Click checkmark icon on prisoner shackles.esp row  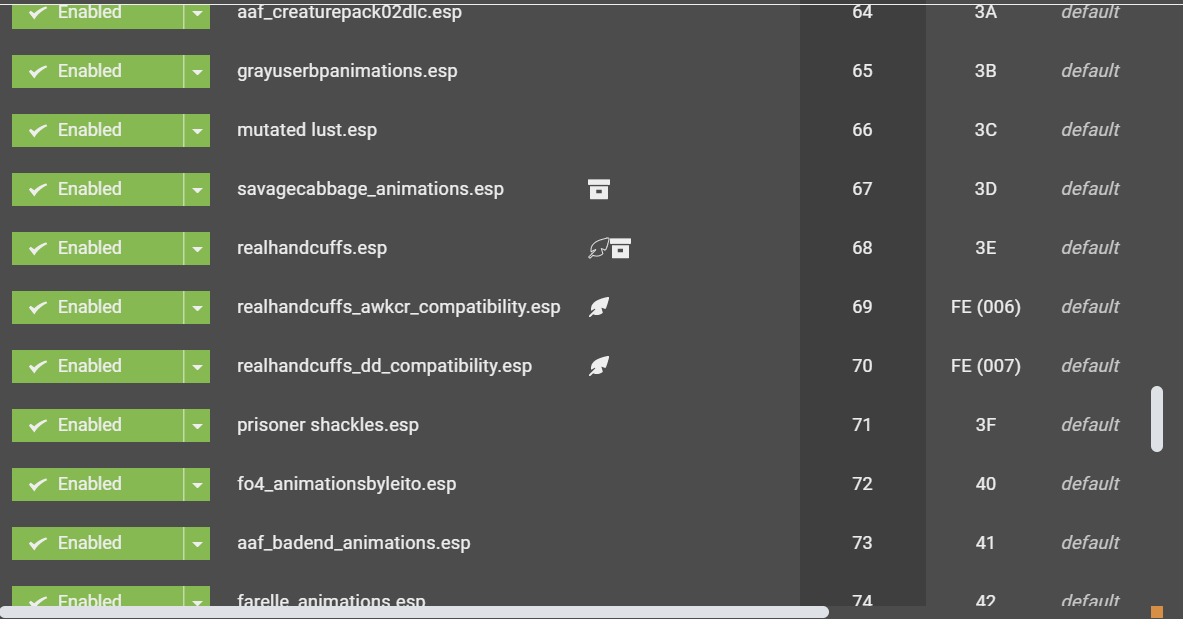(x=38, y=426)
